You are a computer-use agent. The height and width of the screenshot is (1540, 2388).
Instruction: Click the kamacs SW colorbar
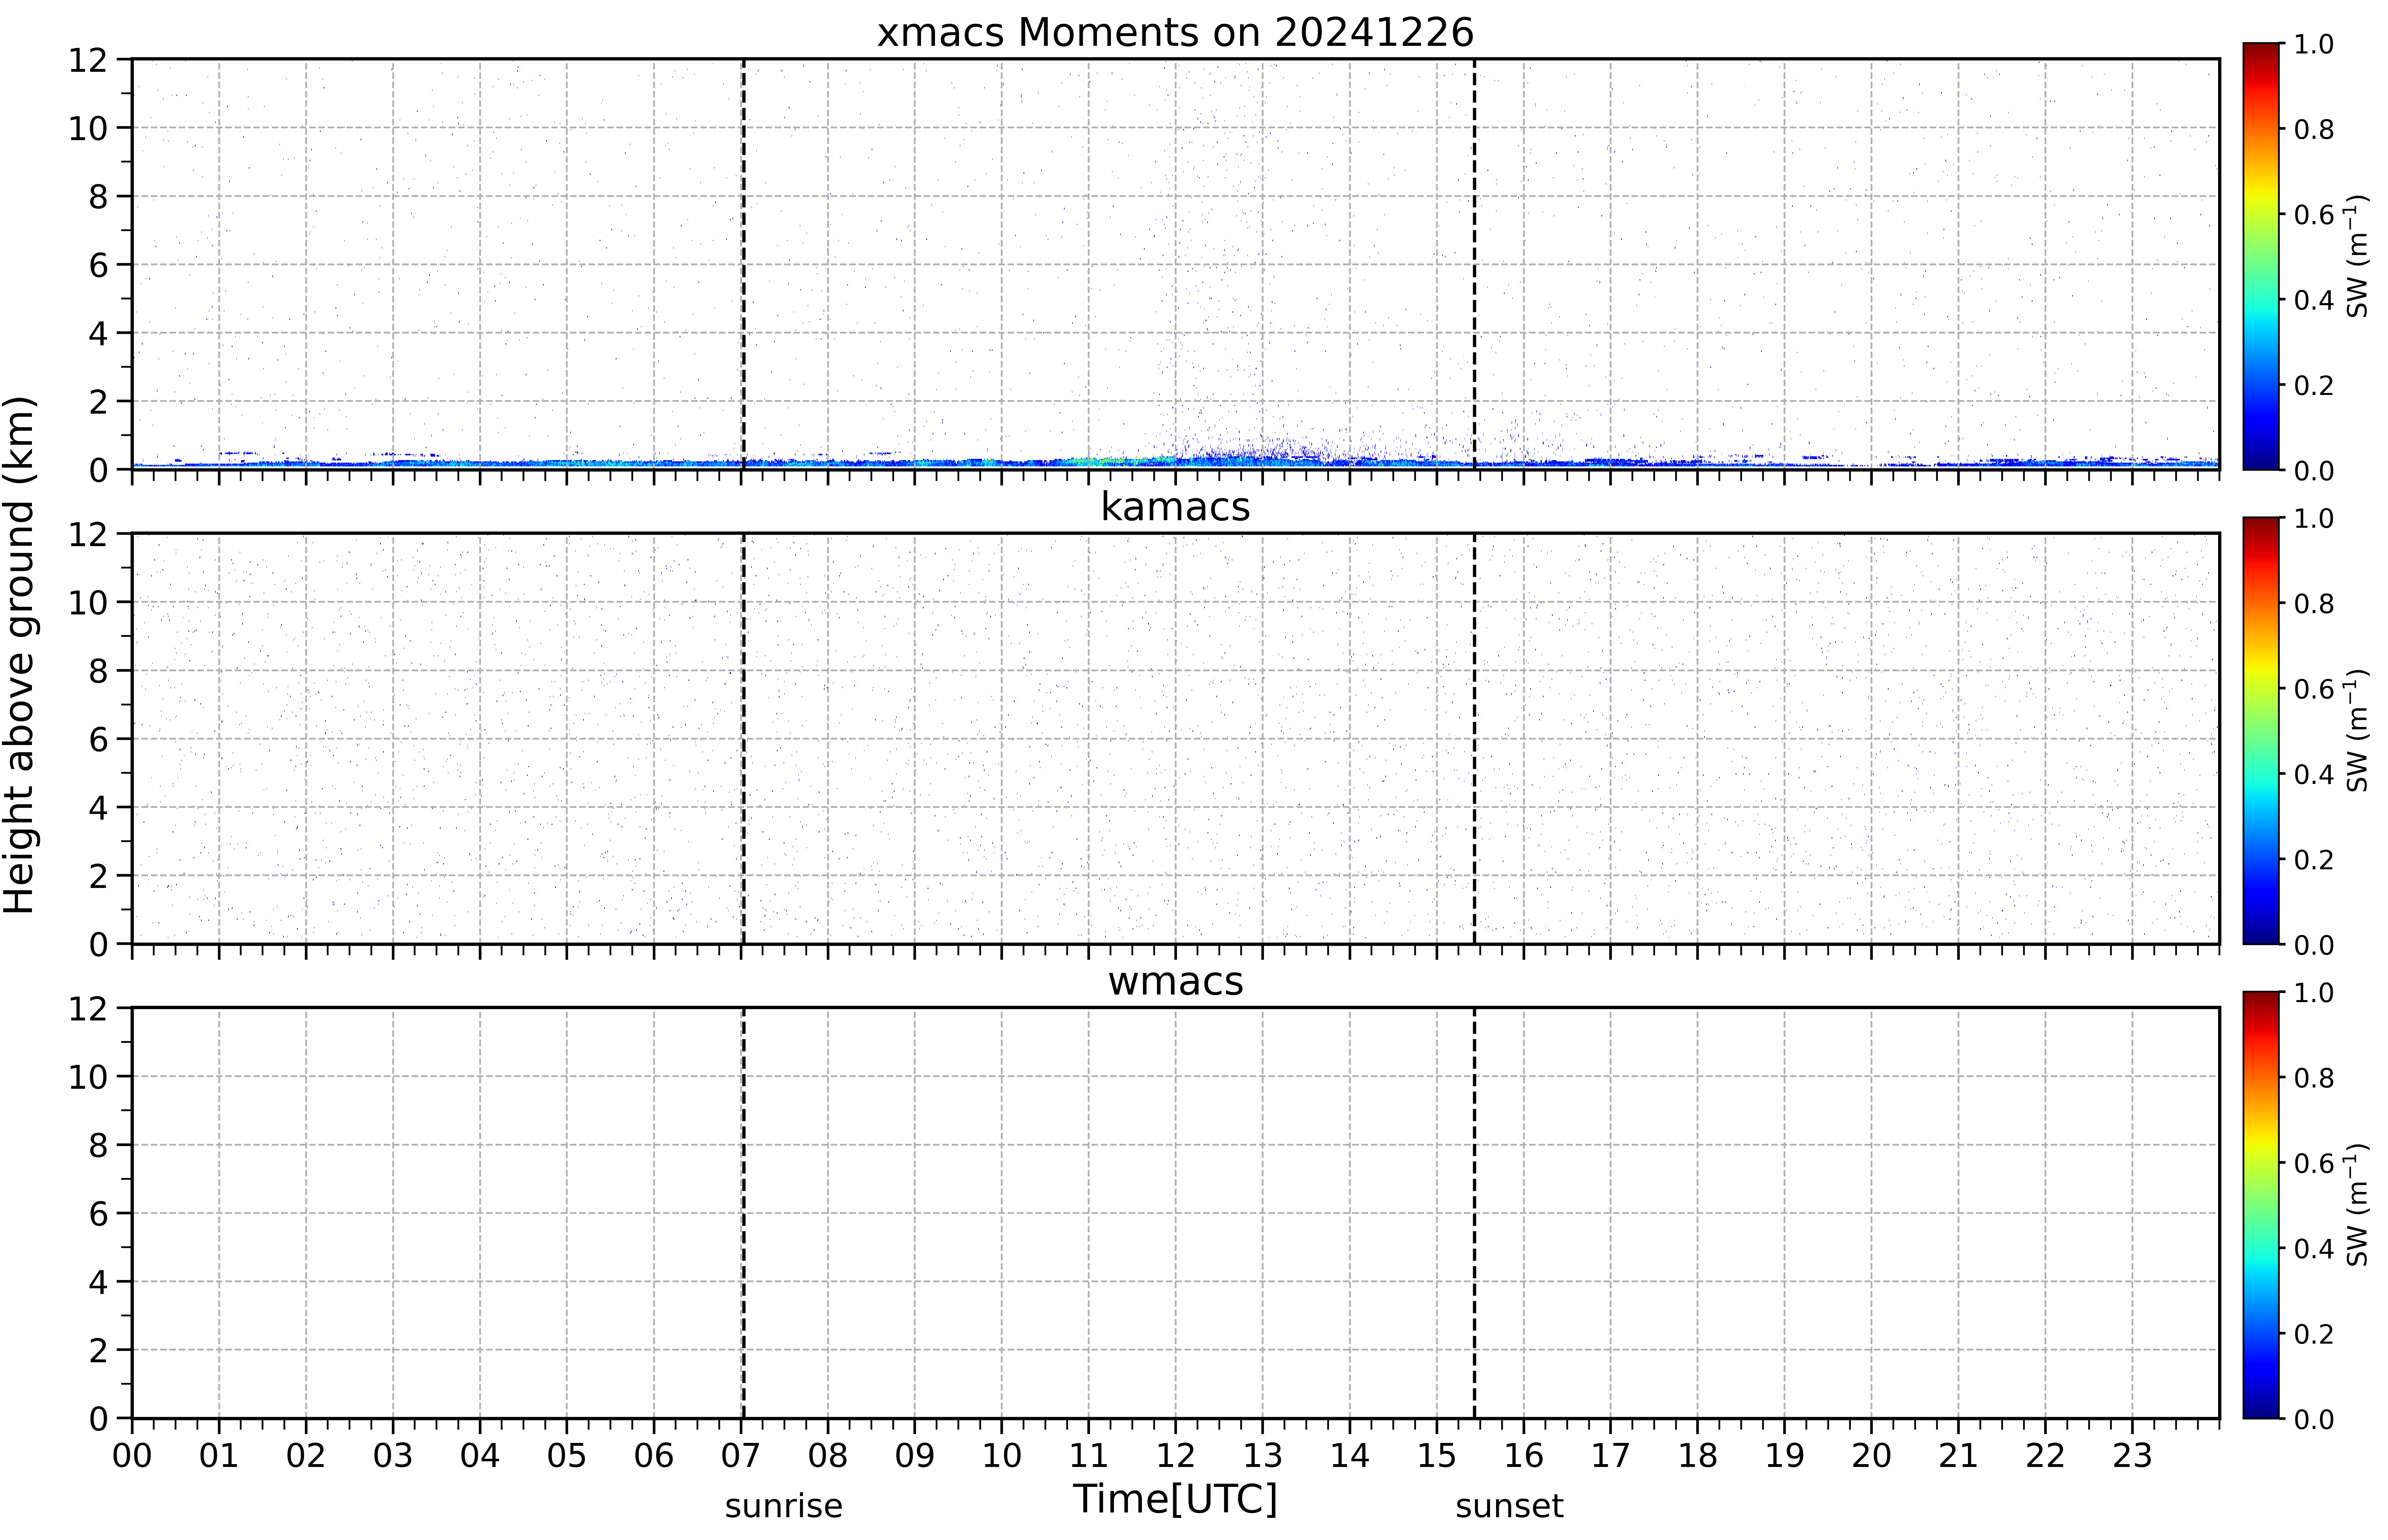click(2261, 730)
